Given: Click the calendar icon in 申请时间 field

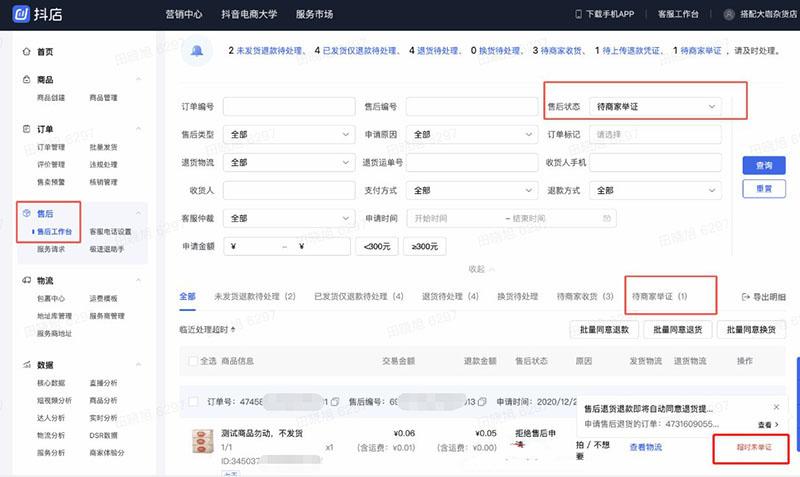Looking at the screenshot, I should pos(608,217).
